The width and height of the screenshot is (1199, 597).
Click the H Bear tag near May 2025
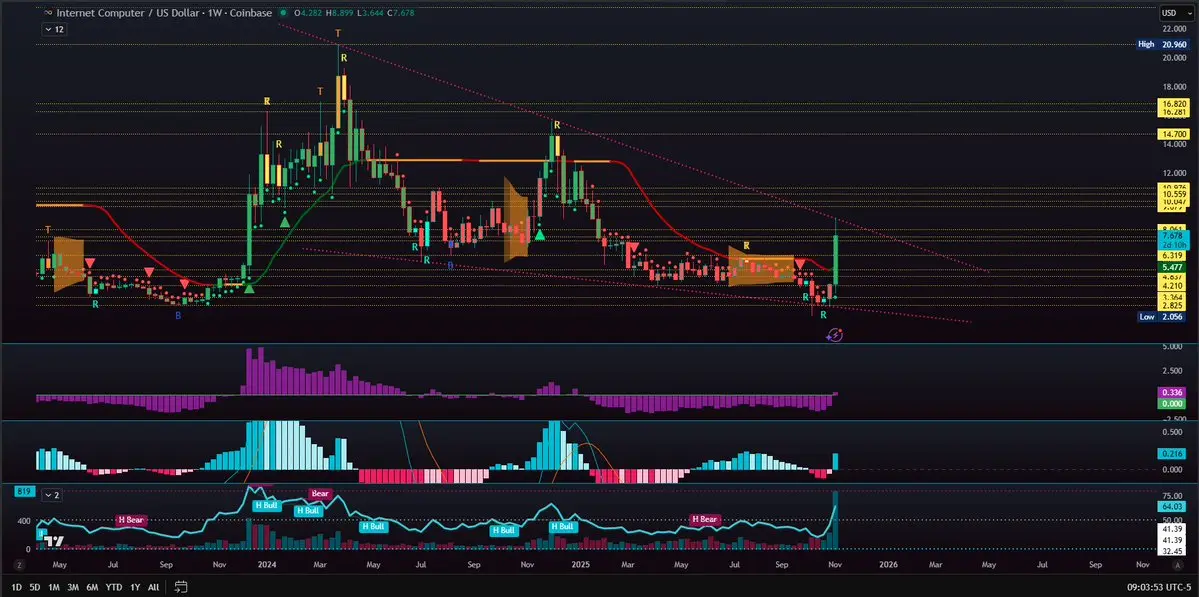click(705, 519)
